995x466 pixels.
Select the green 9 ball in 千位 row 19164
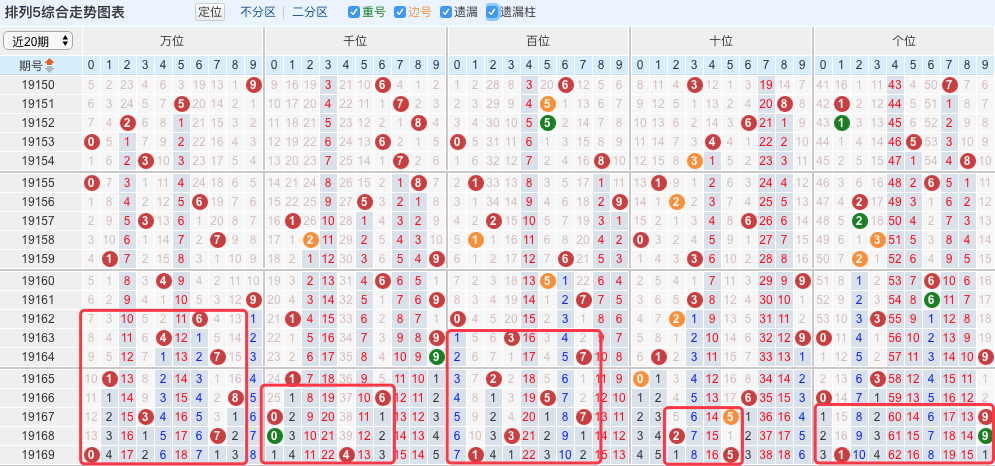point(437,357)
